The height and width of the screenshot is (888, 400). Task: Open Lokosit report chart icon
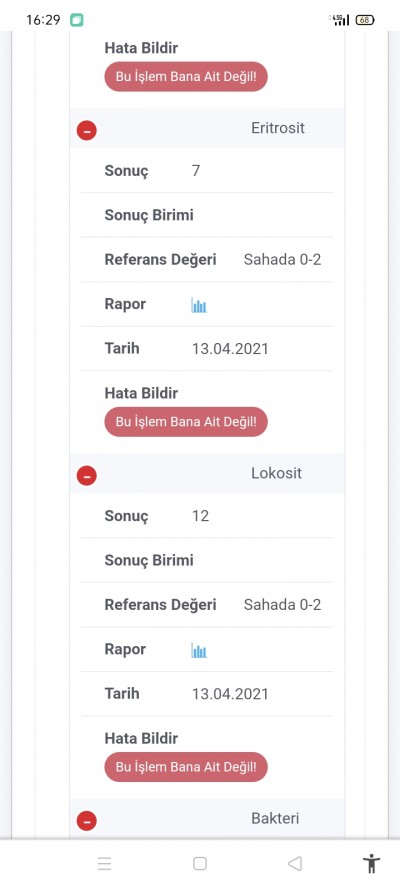(x=199, y=651)
